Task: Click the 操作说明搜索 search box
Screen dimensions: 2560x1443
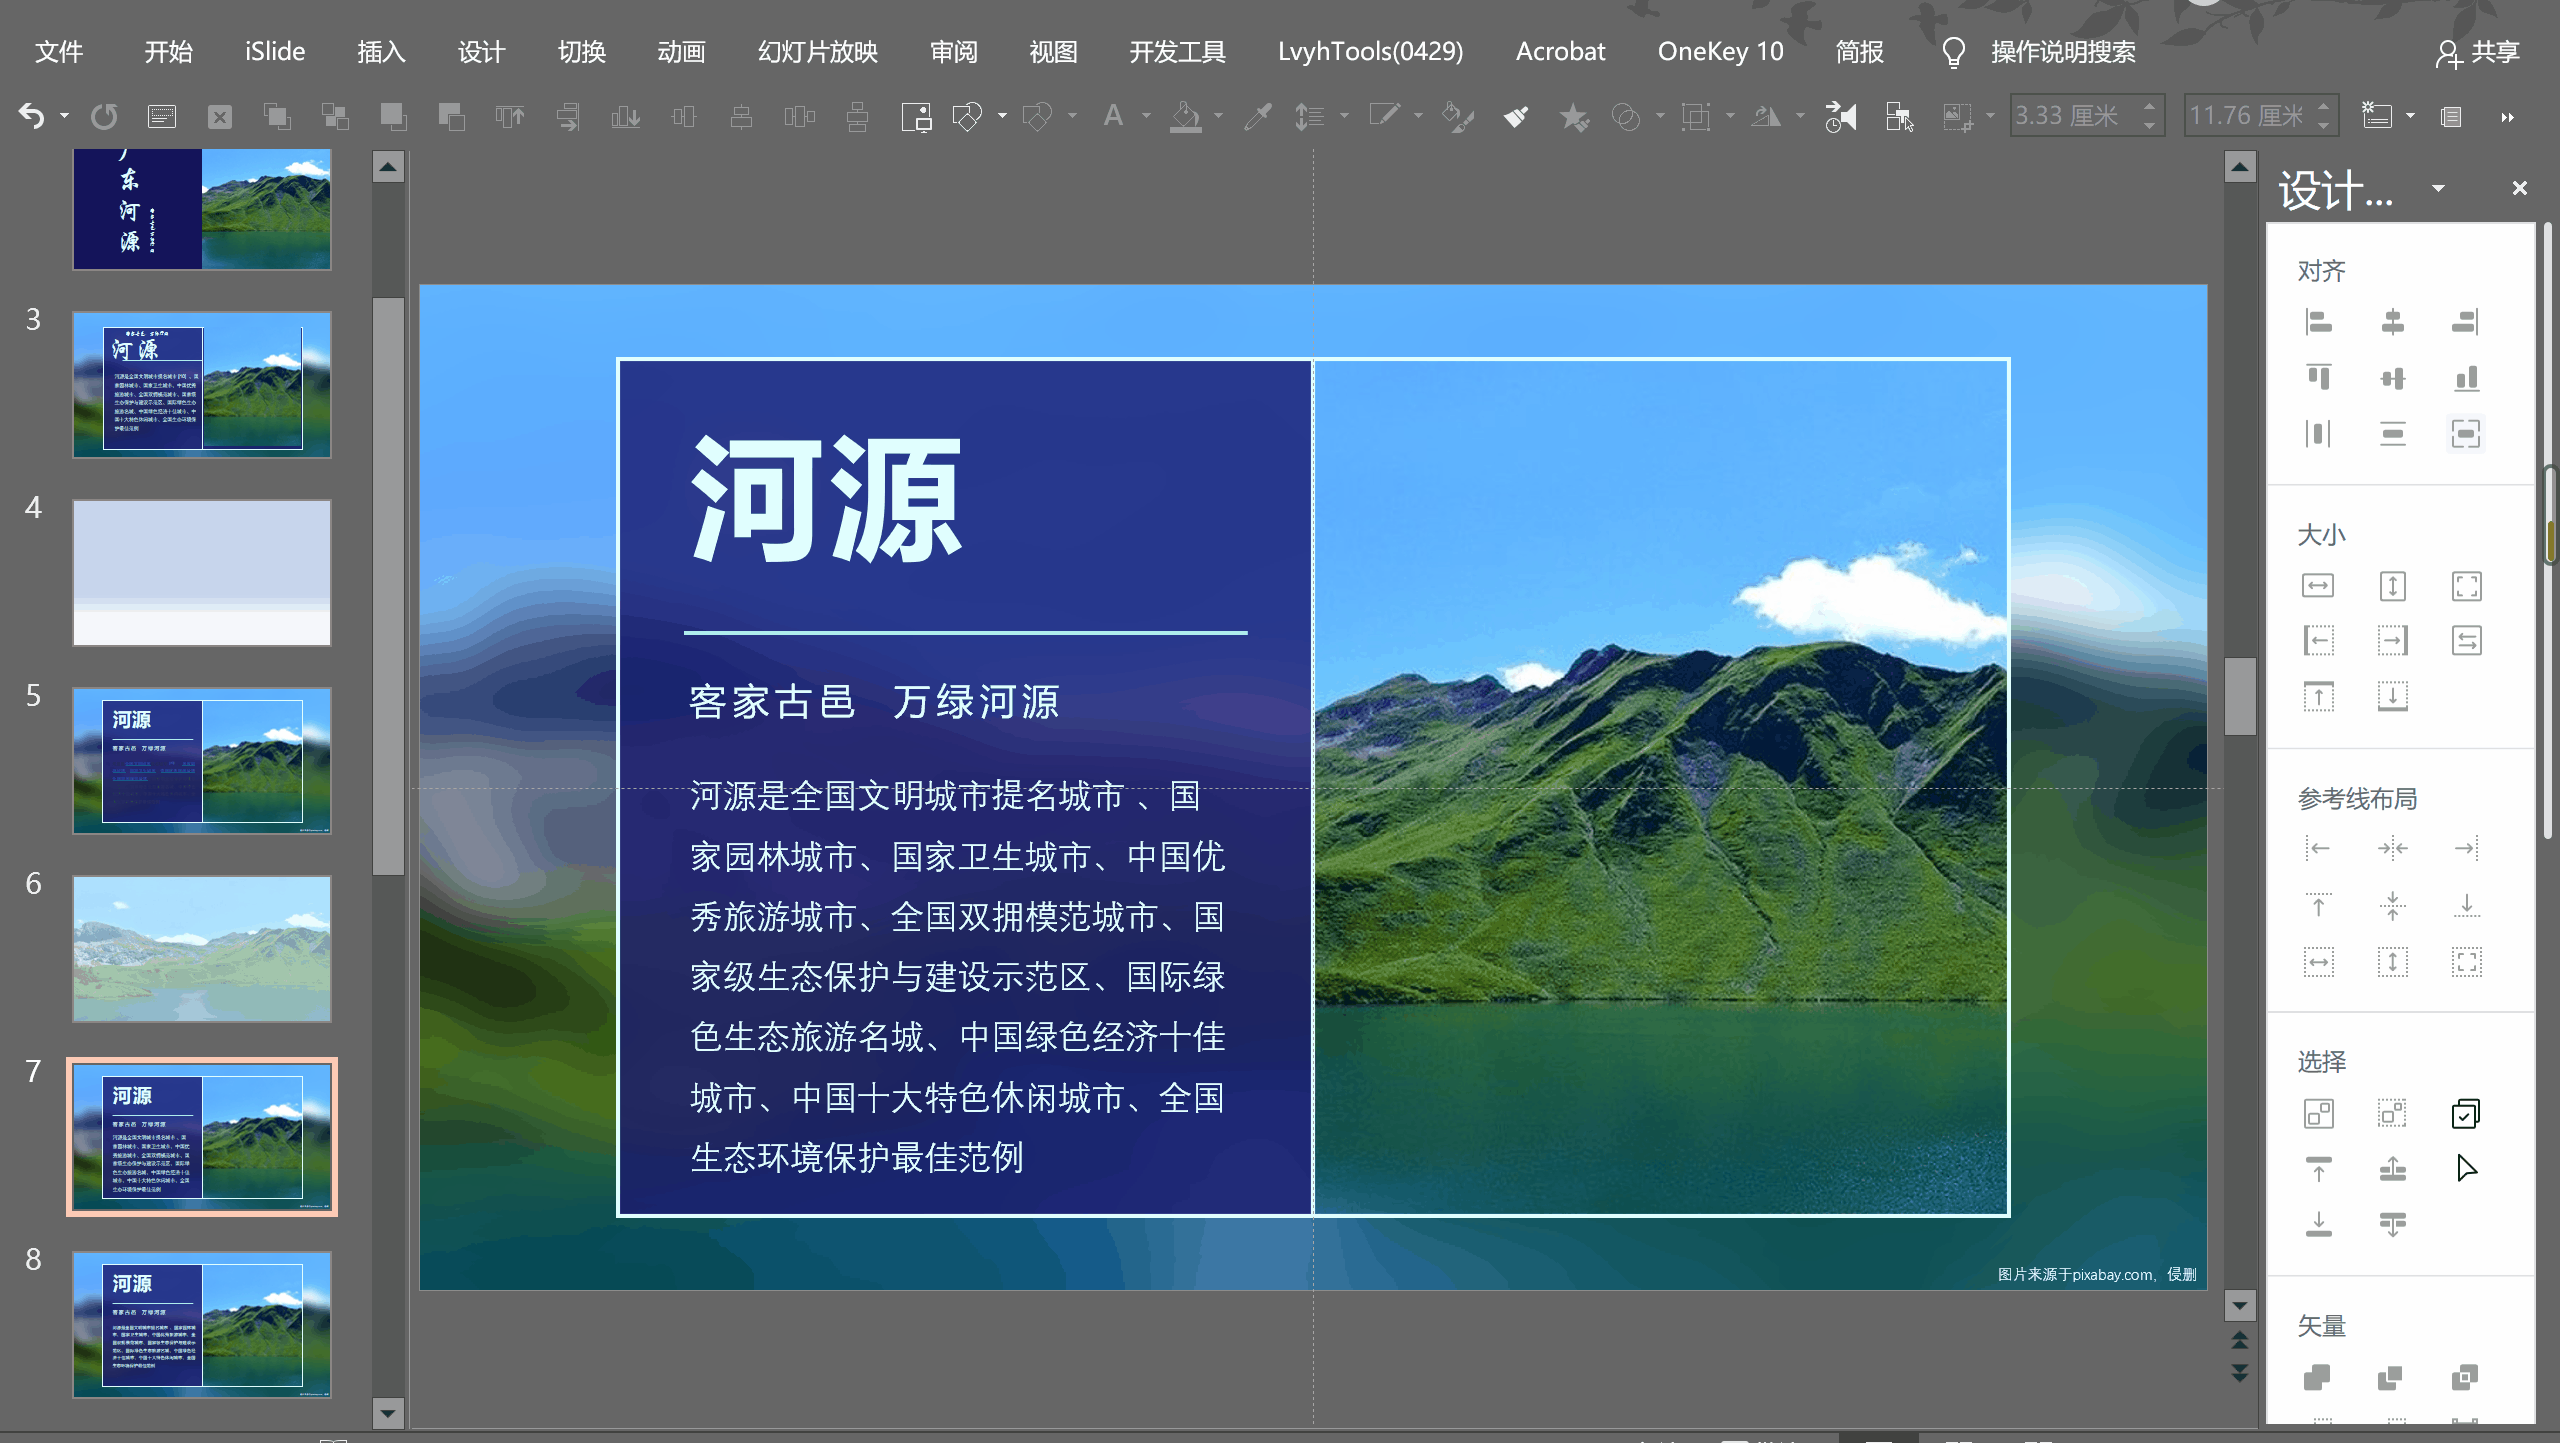Action: point(2062,52)
